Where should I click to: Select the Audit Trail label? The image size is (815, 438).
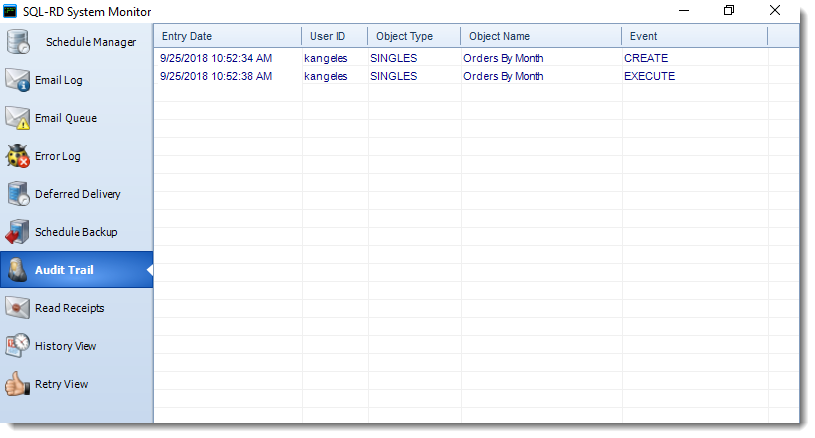[x=64, y=270]
